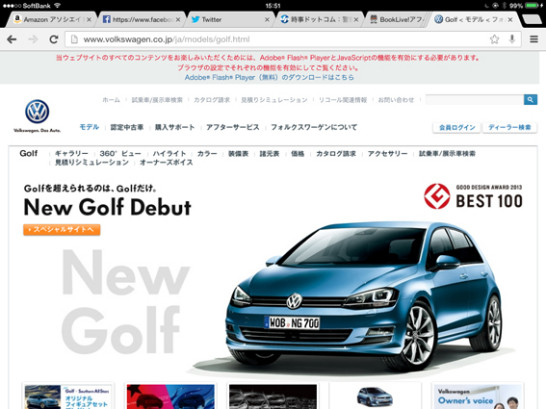Switch to the 時事ドットコム tab
The height and width of the screenshot is (409, 546).
click(319, 19)
